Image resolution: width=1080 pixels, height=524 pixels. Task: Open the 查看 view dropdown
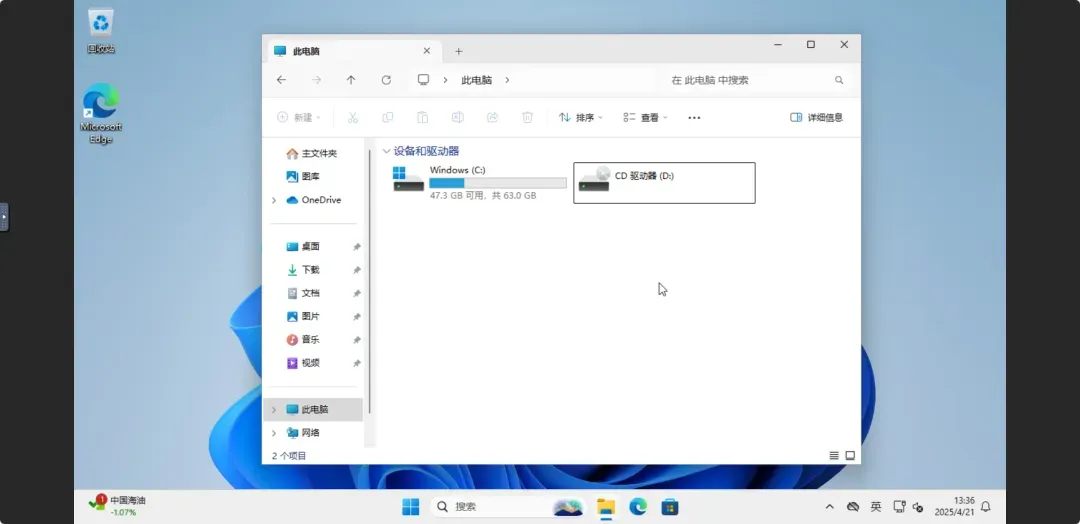[x=645, y=118]
